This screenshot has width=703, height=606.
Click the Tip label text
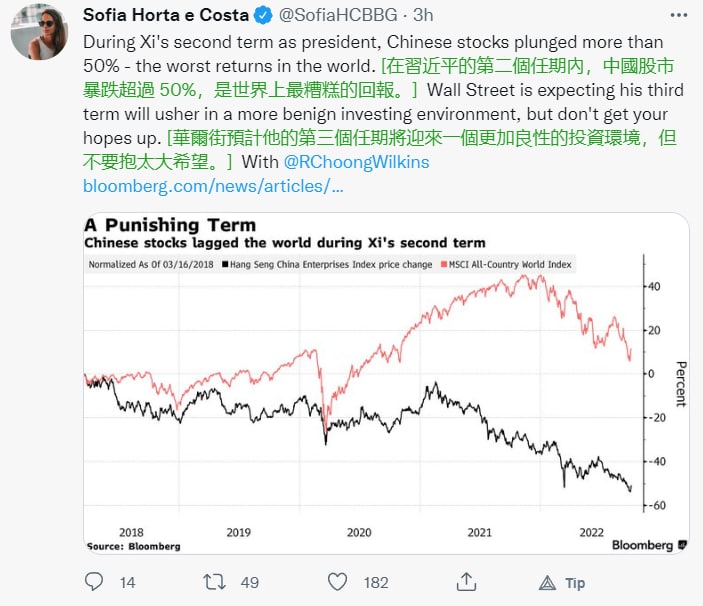[575, 582]
